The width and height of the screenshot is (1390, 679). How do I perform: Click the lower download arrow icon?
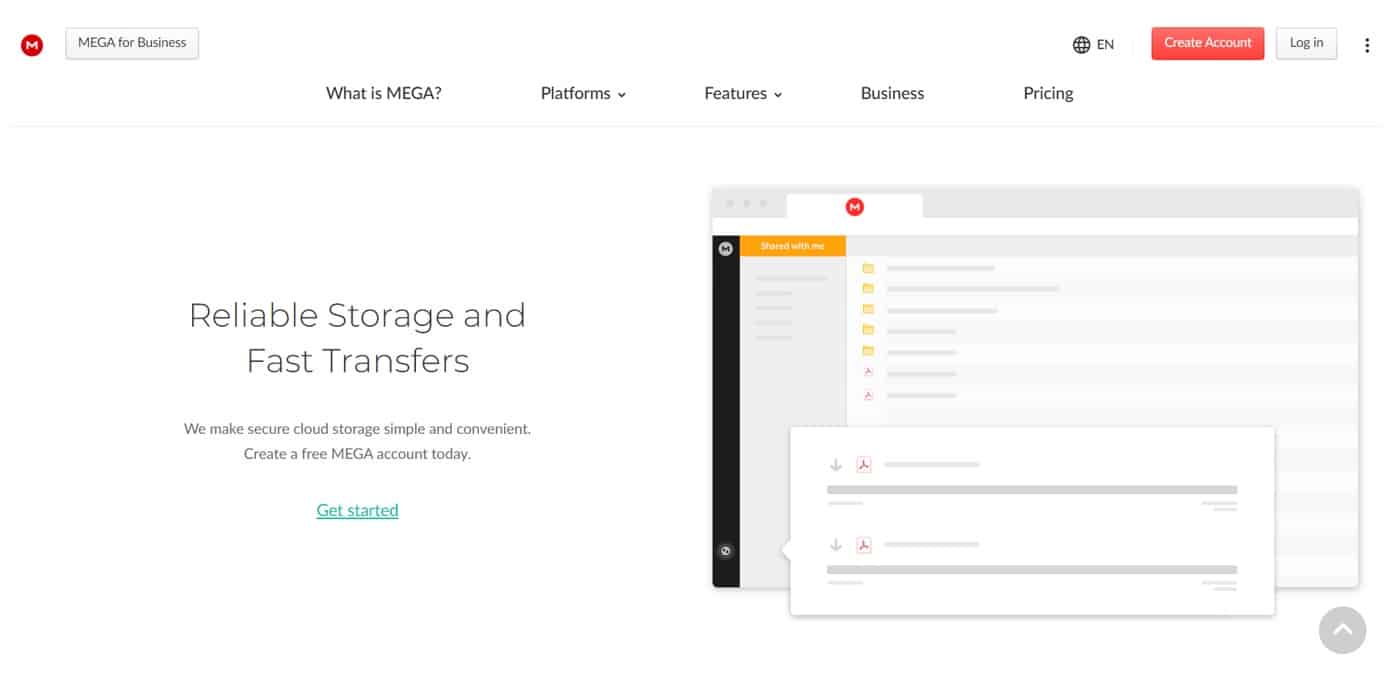pyautogui.click(x=836, y=545)
